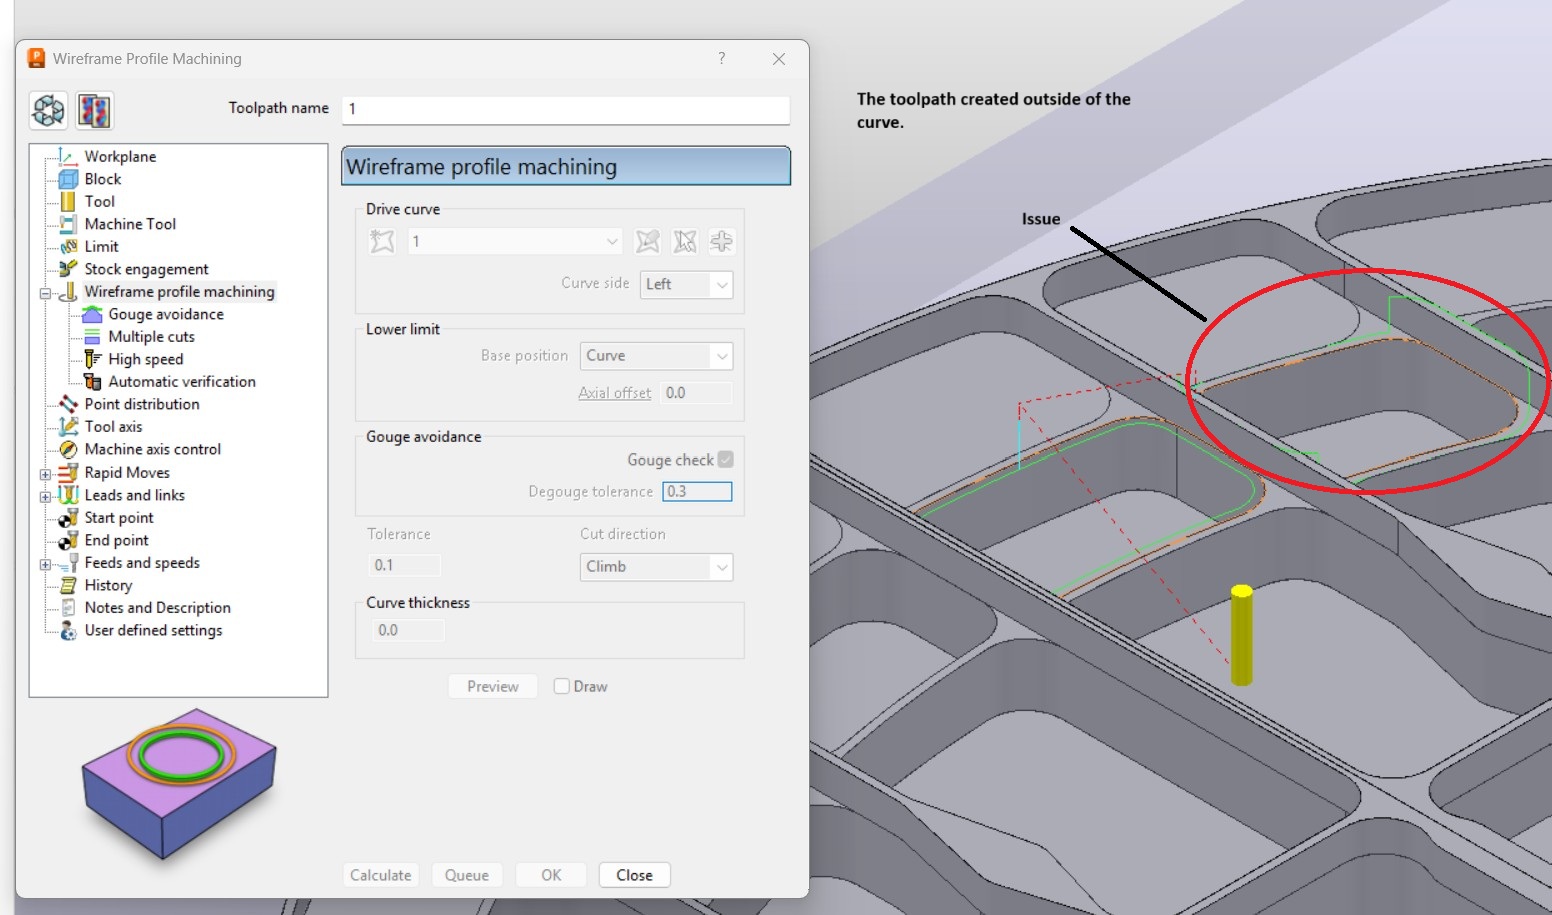Open Automatic verification page

182,382
